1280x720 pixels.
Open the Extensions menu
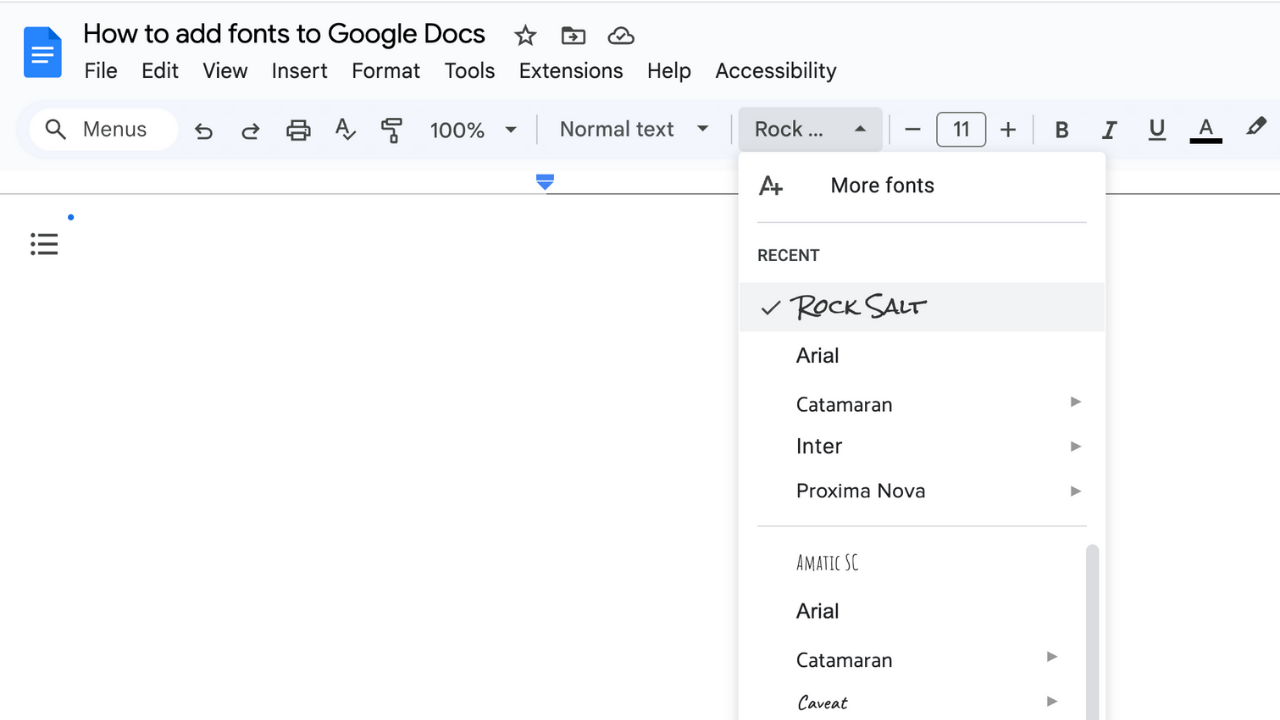click(x=570, y=71)
